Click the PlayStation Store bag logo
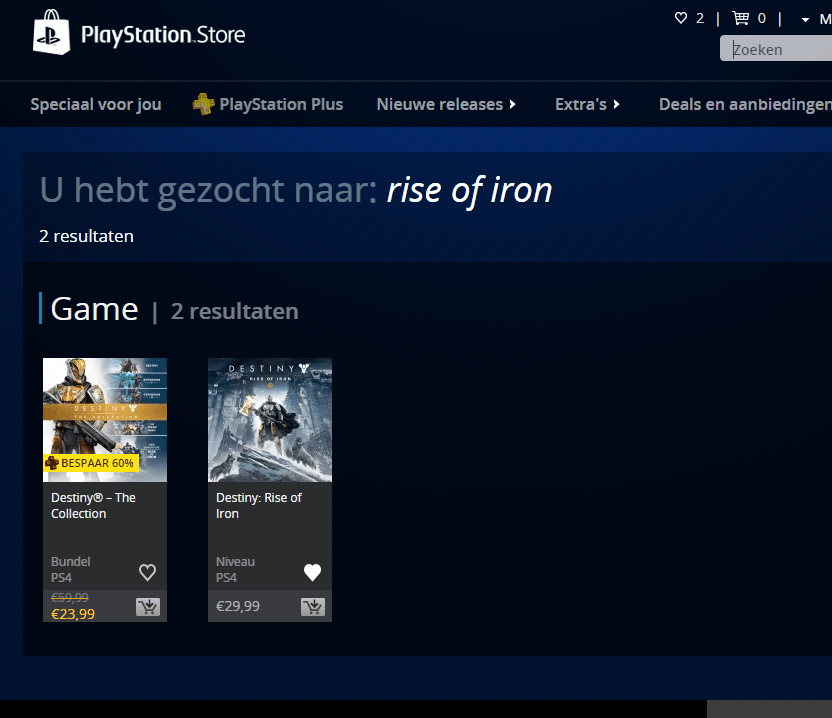The width and height of the screenshot is (832, 718). pos(51,32)
